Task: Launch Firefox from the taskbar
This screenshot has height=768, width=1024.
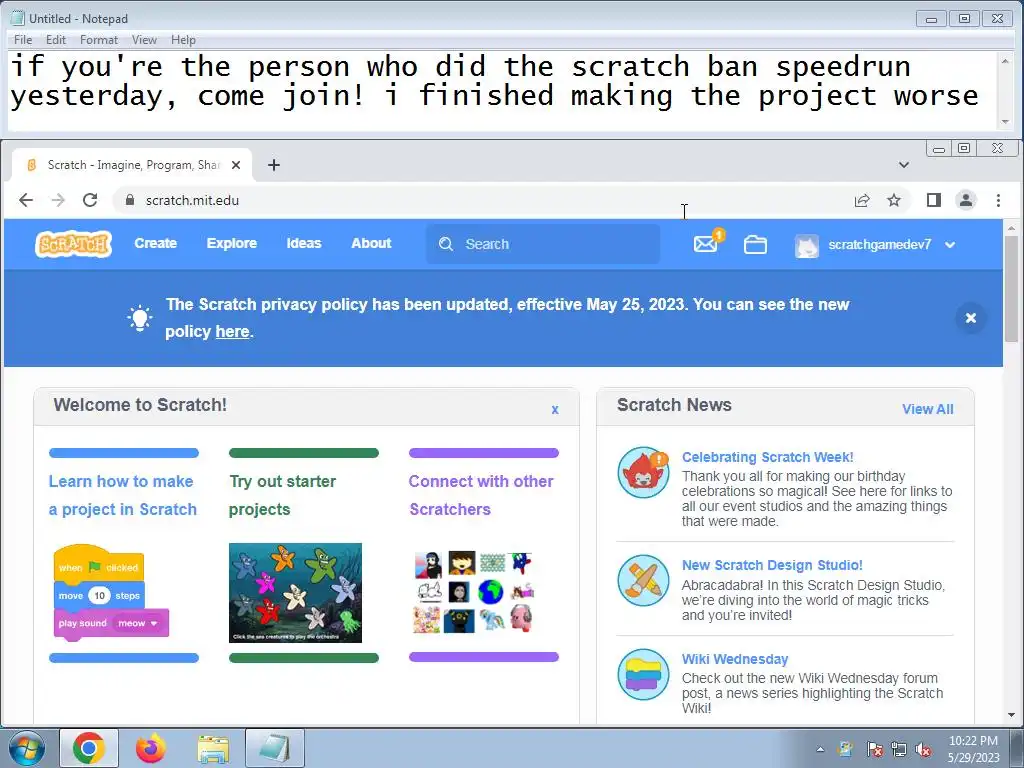Action: (151, 748)
